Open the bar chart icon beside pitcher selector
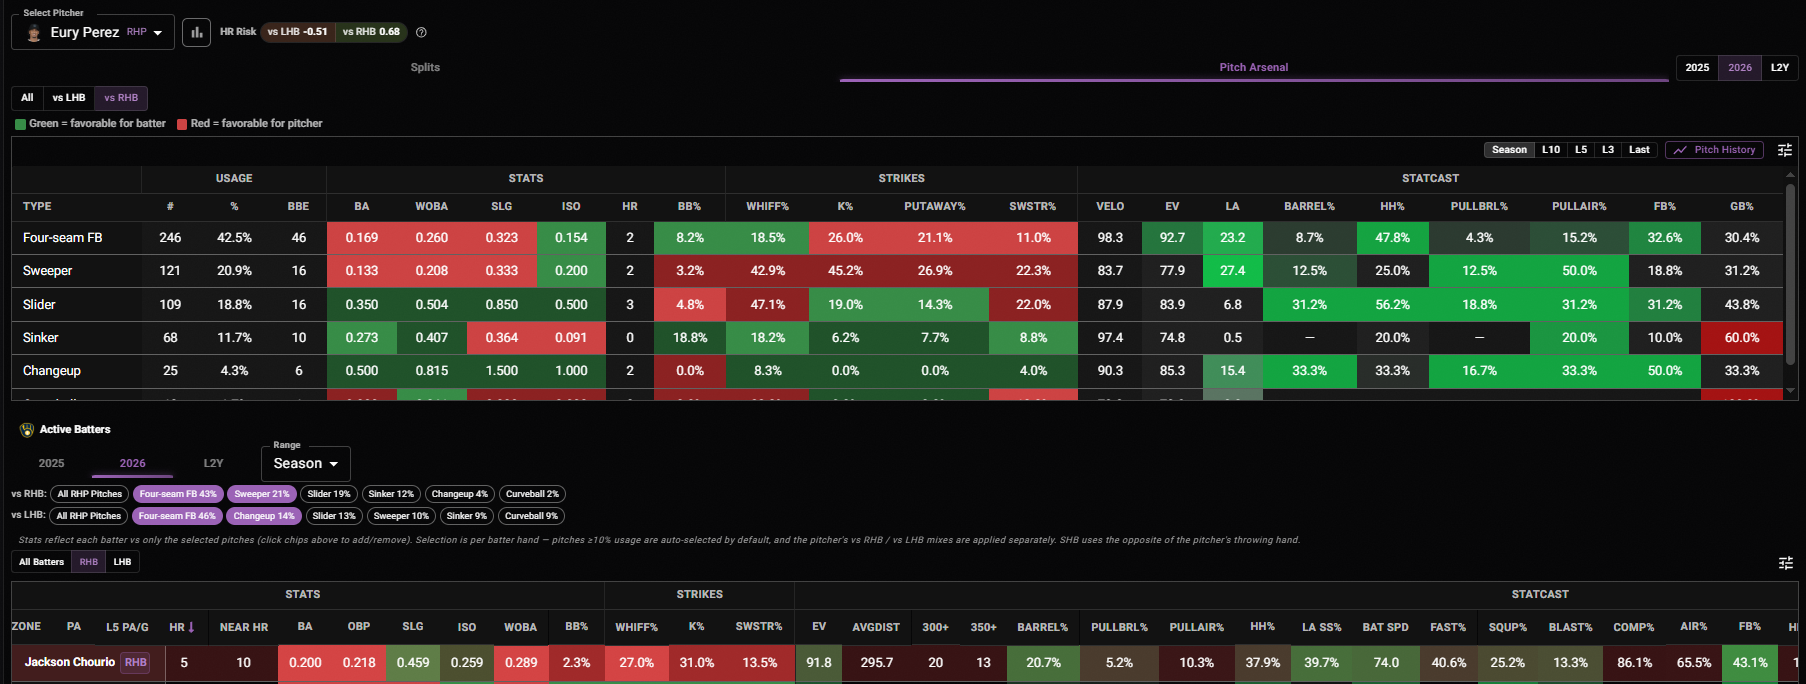 point(197,32)
